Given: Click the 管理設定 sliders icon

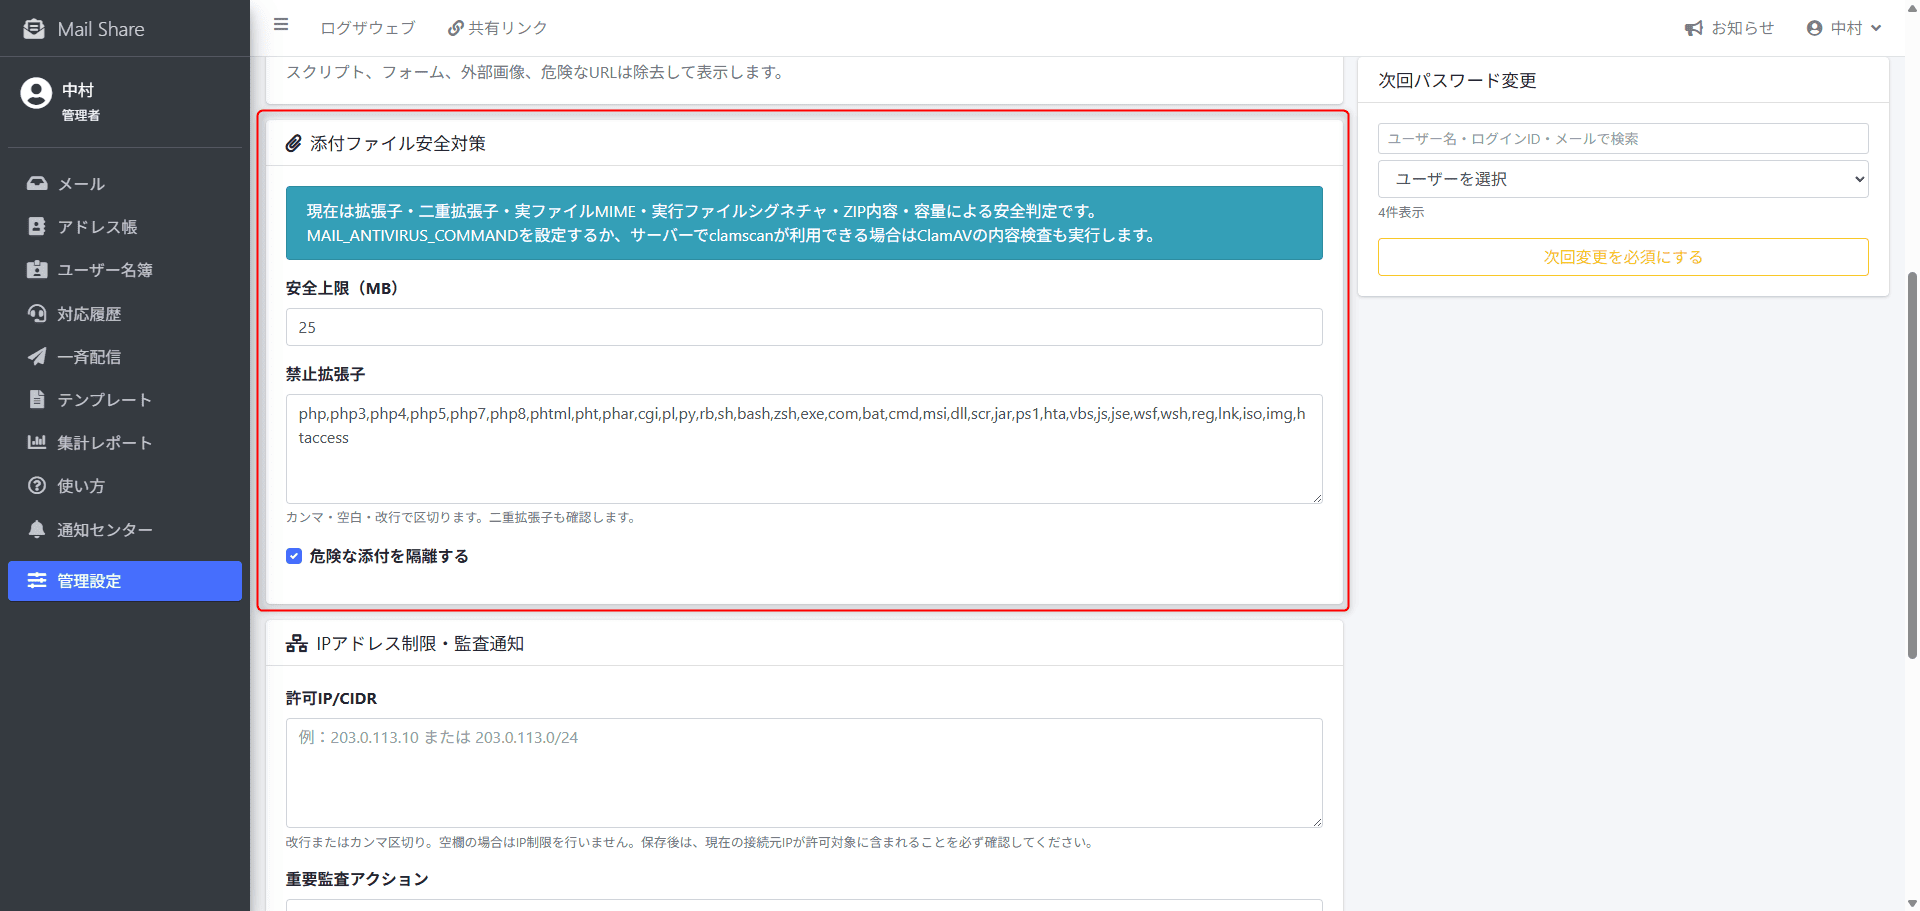Looking at the screenshot, I should pos(37,581).
